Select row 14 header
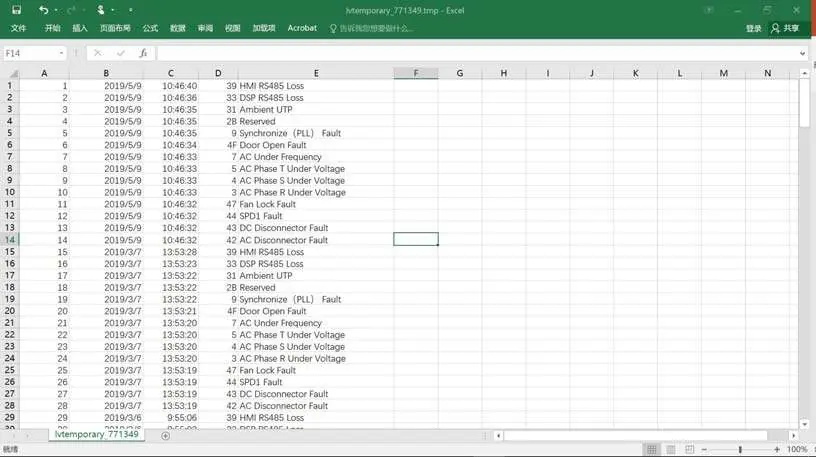The width and height of the screenshot is (816, 457). (10, 240)
